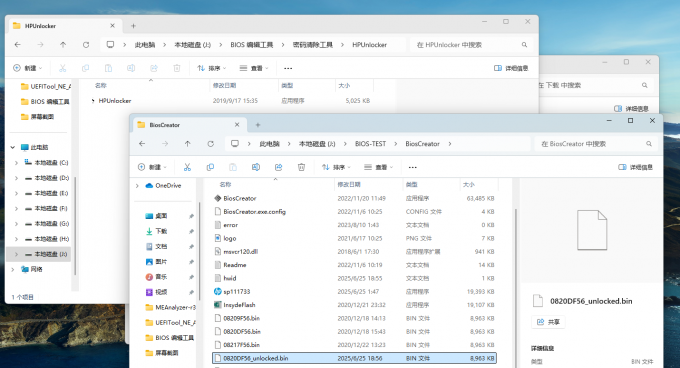680x368 pixels.
Task: Click search magnifier in HPUnlocker search box
Action: coord(524,45)
